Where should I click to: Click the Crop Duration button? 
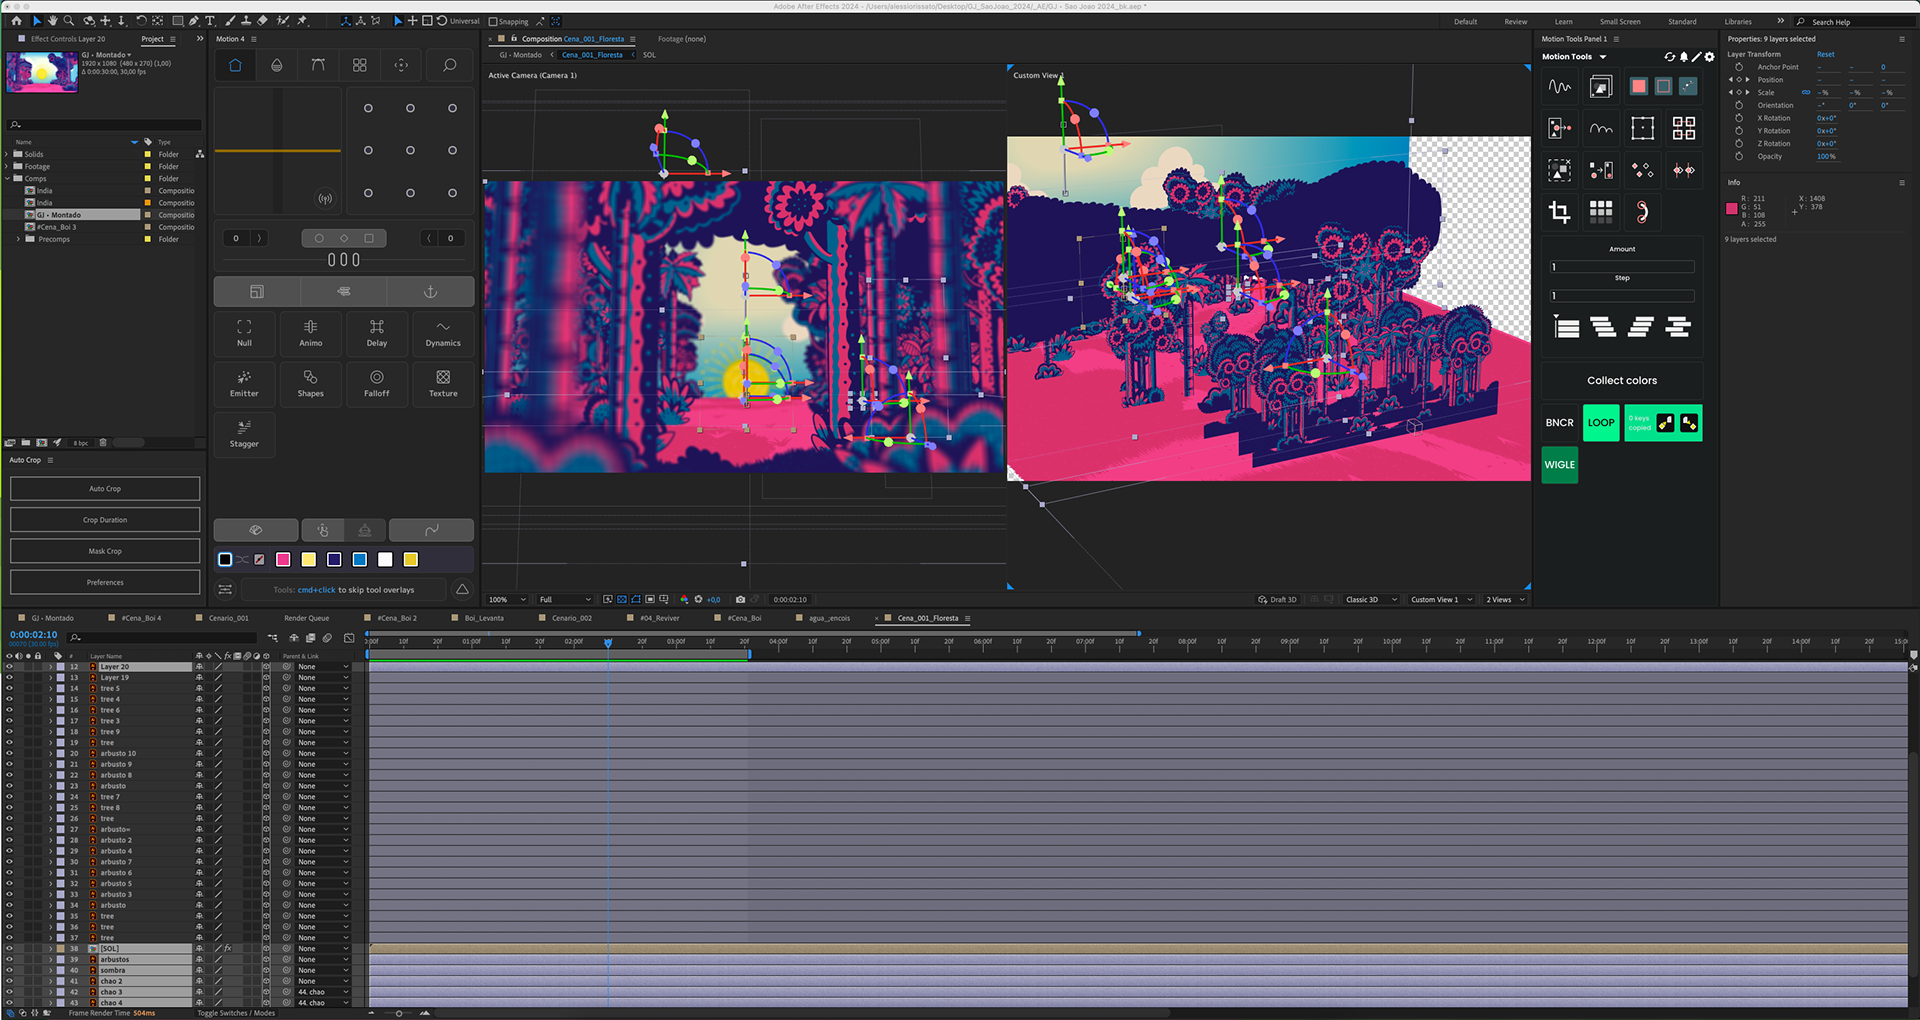(105, 520)
